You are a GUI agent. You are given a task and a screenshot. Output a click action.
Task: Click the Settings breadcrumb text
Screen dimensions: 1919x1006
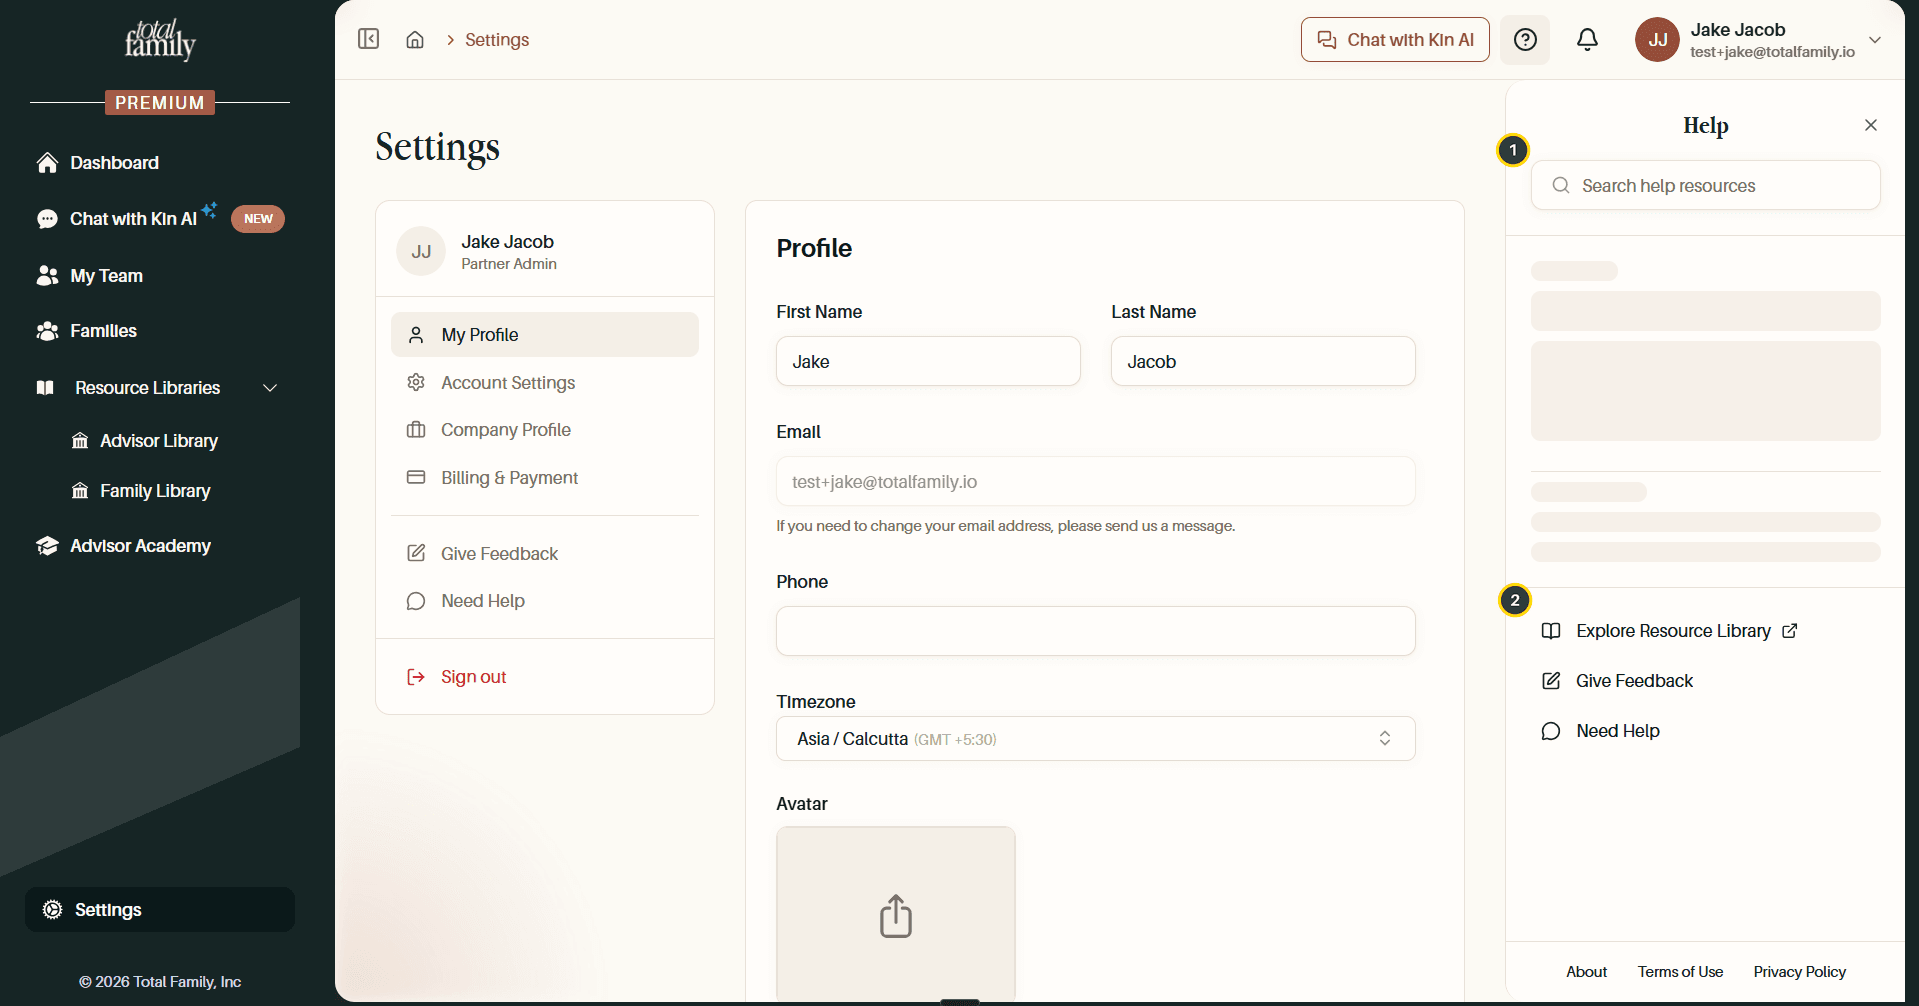point(497,40)
